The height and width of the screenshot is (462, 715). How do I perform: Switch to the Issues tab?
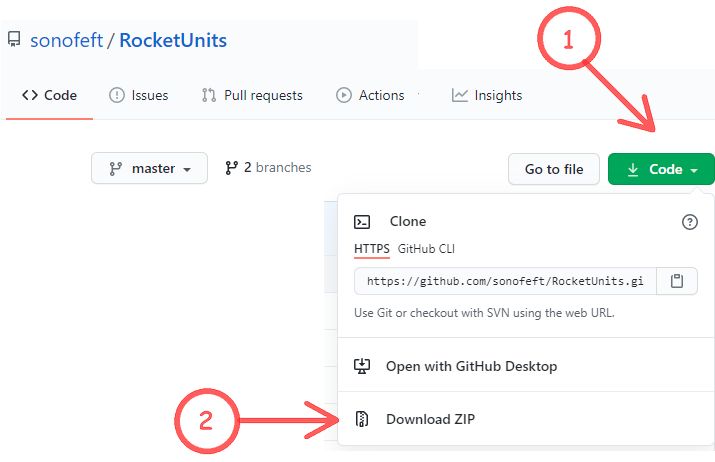coord(139,95)
